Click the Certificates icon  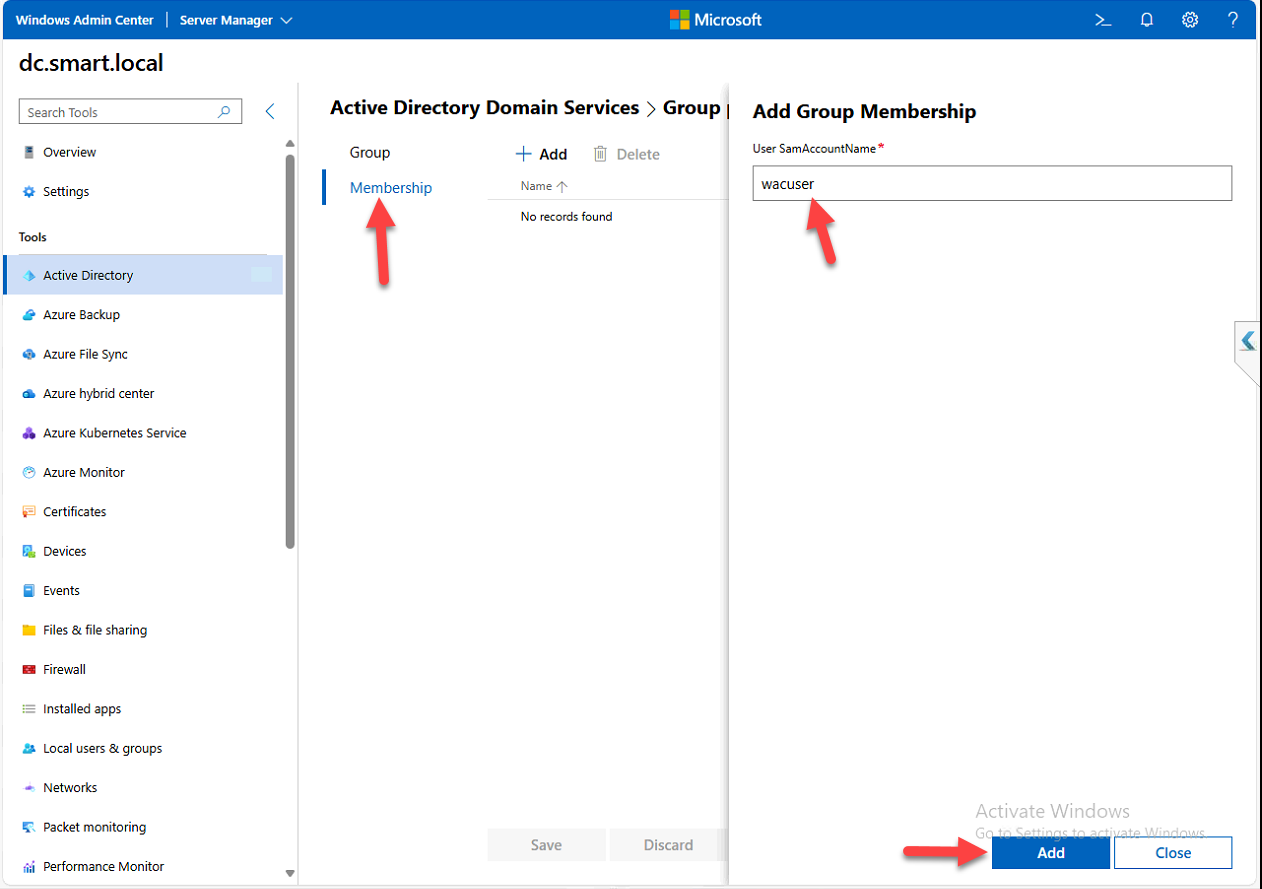click(x=28, y=512)
